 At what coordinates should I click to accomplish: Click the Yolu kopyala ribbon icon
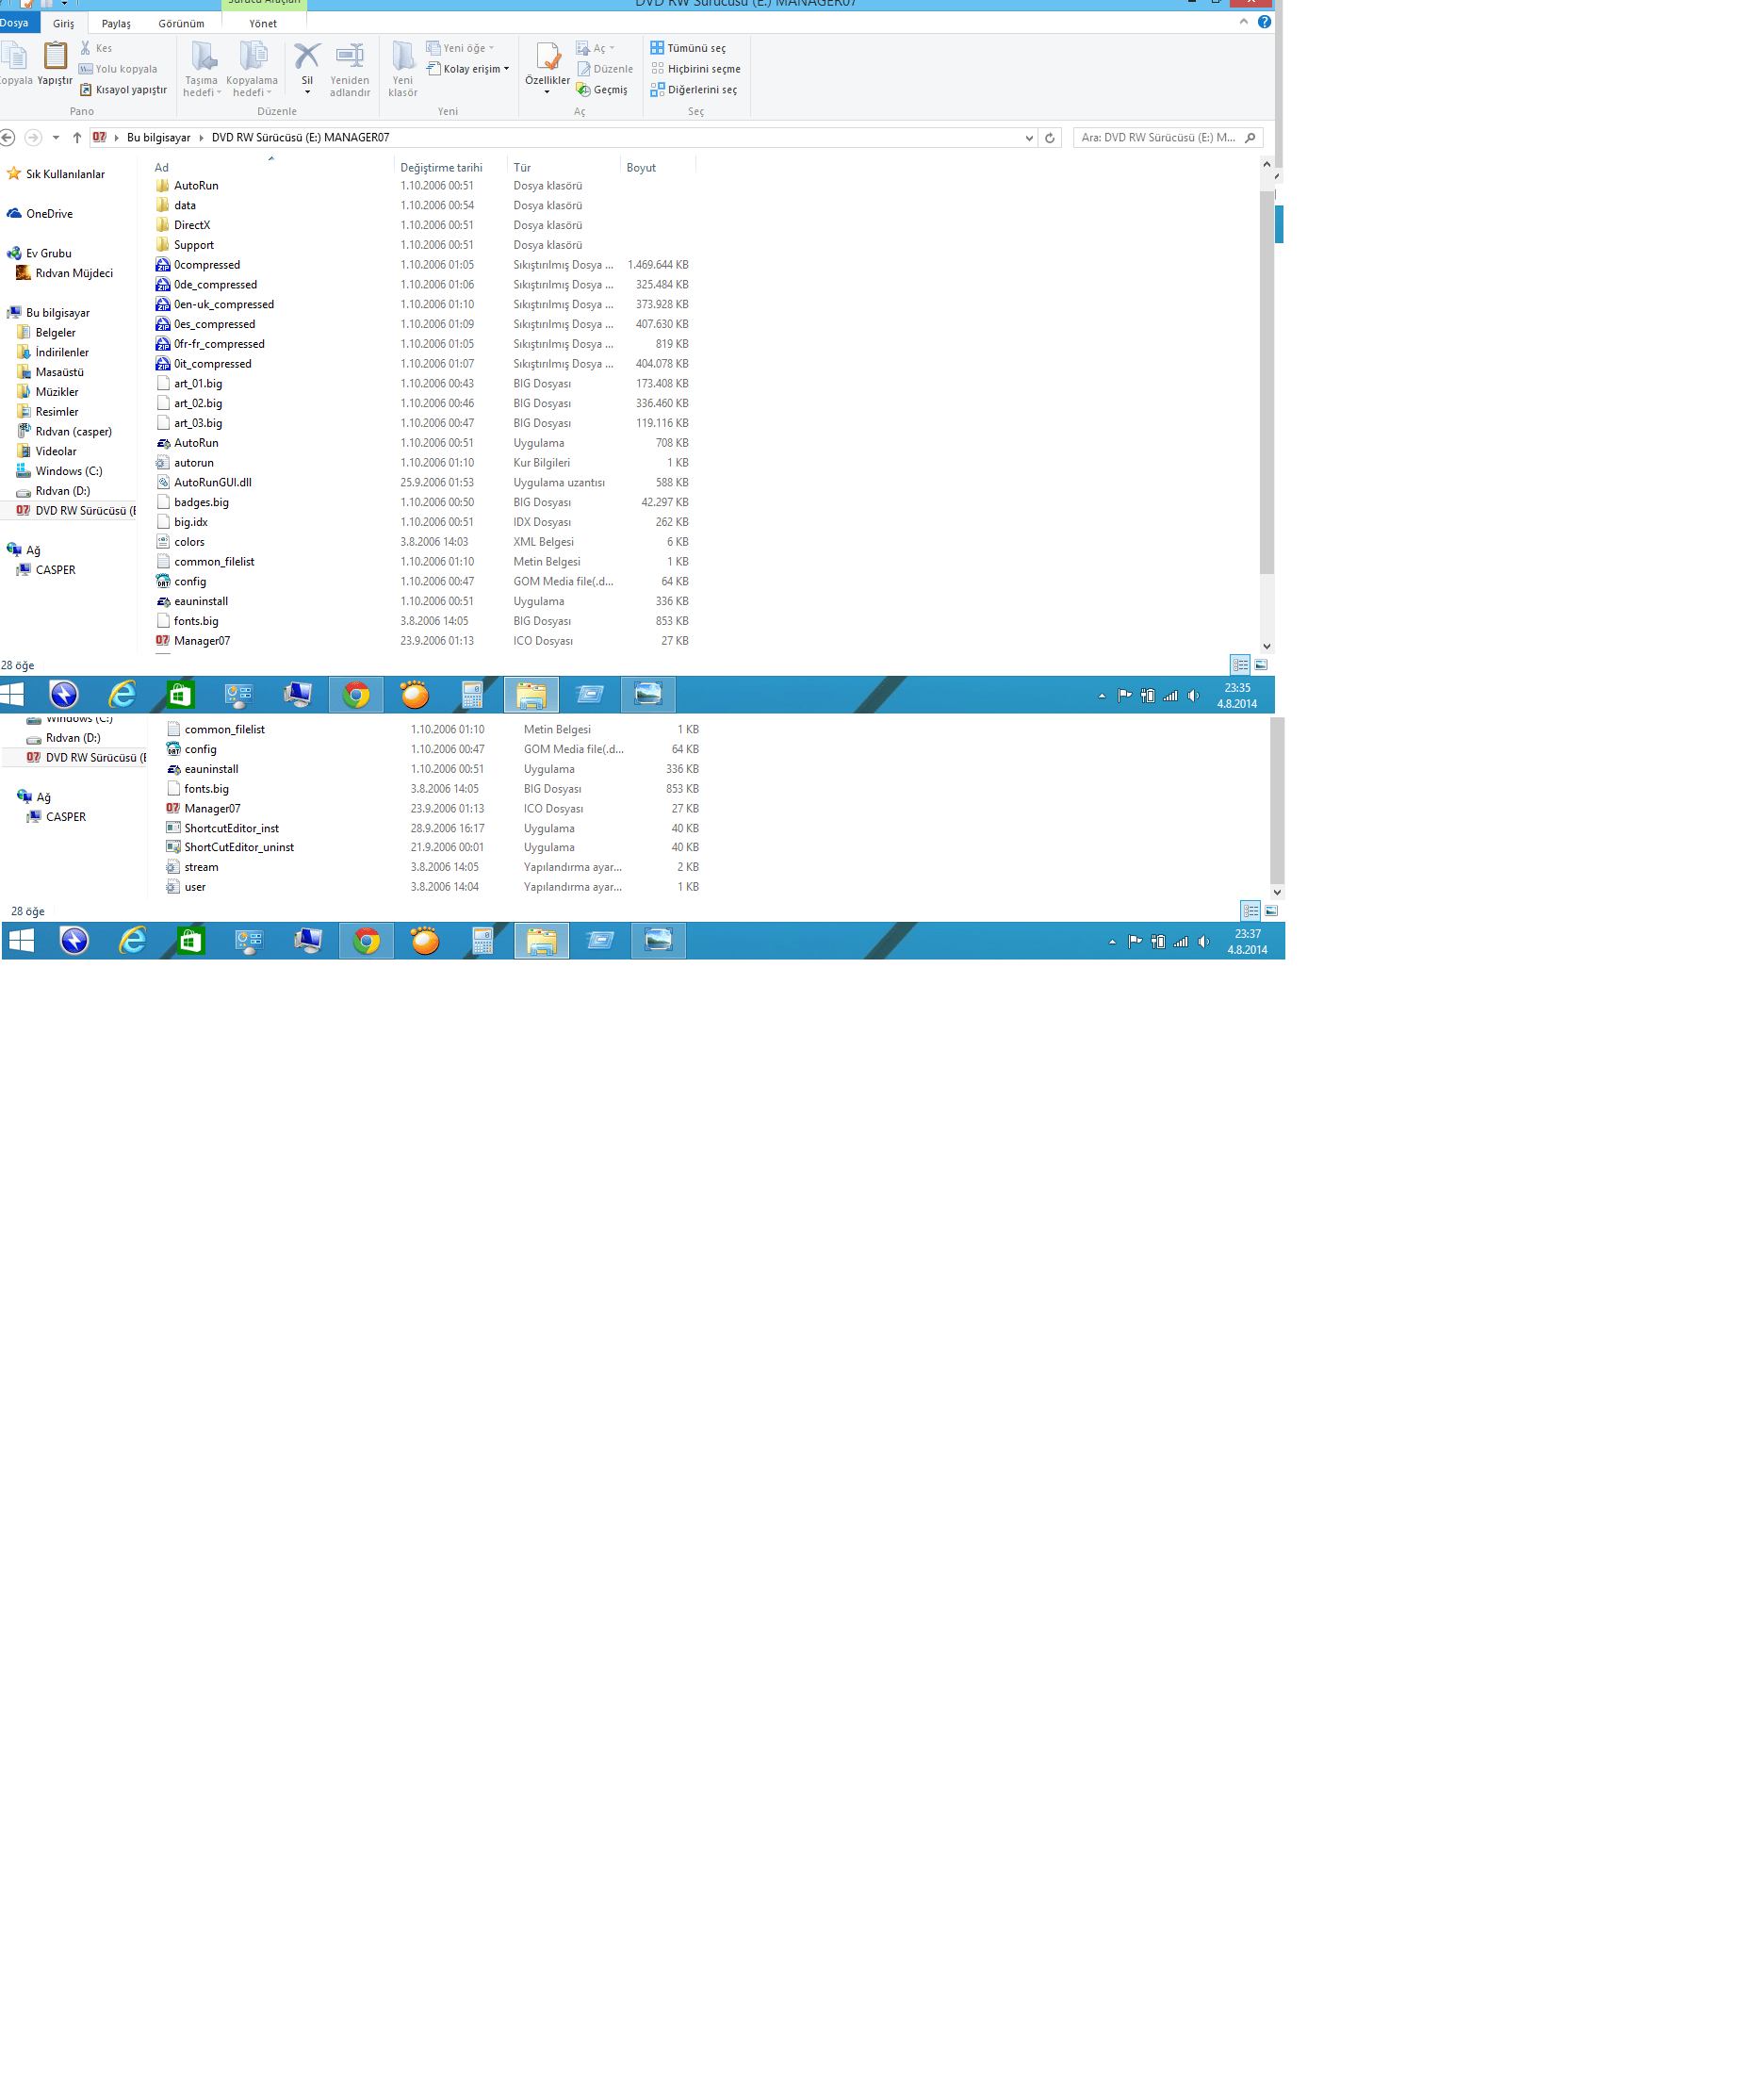86,69
